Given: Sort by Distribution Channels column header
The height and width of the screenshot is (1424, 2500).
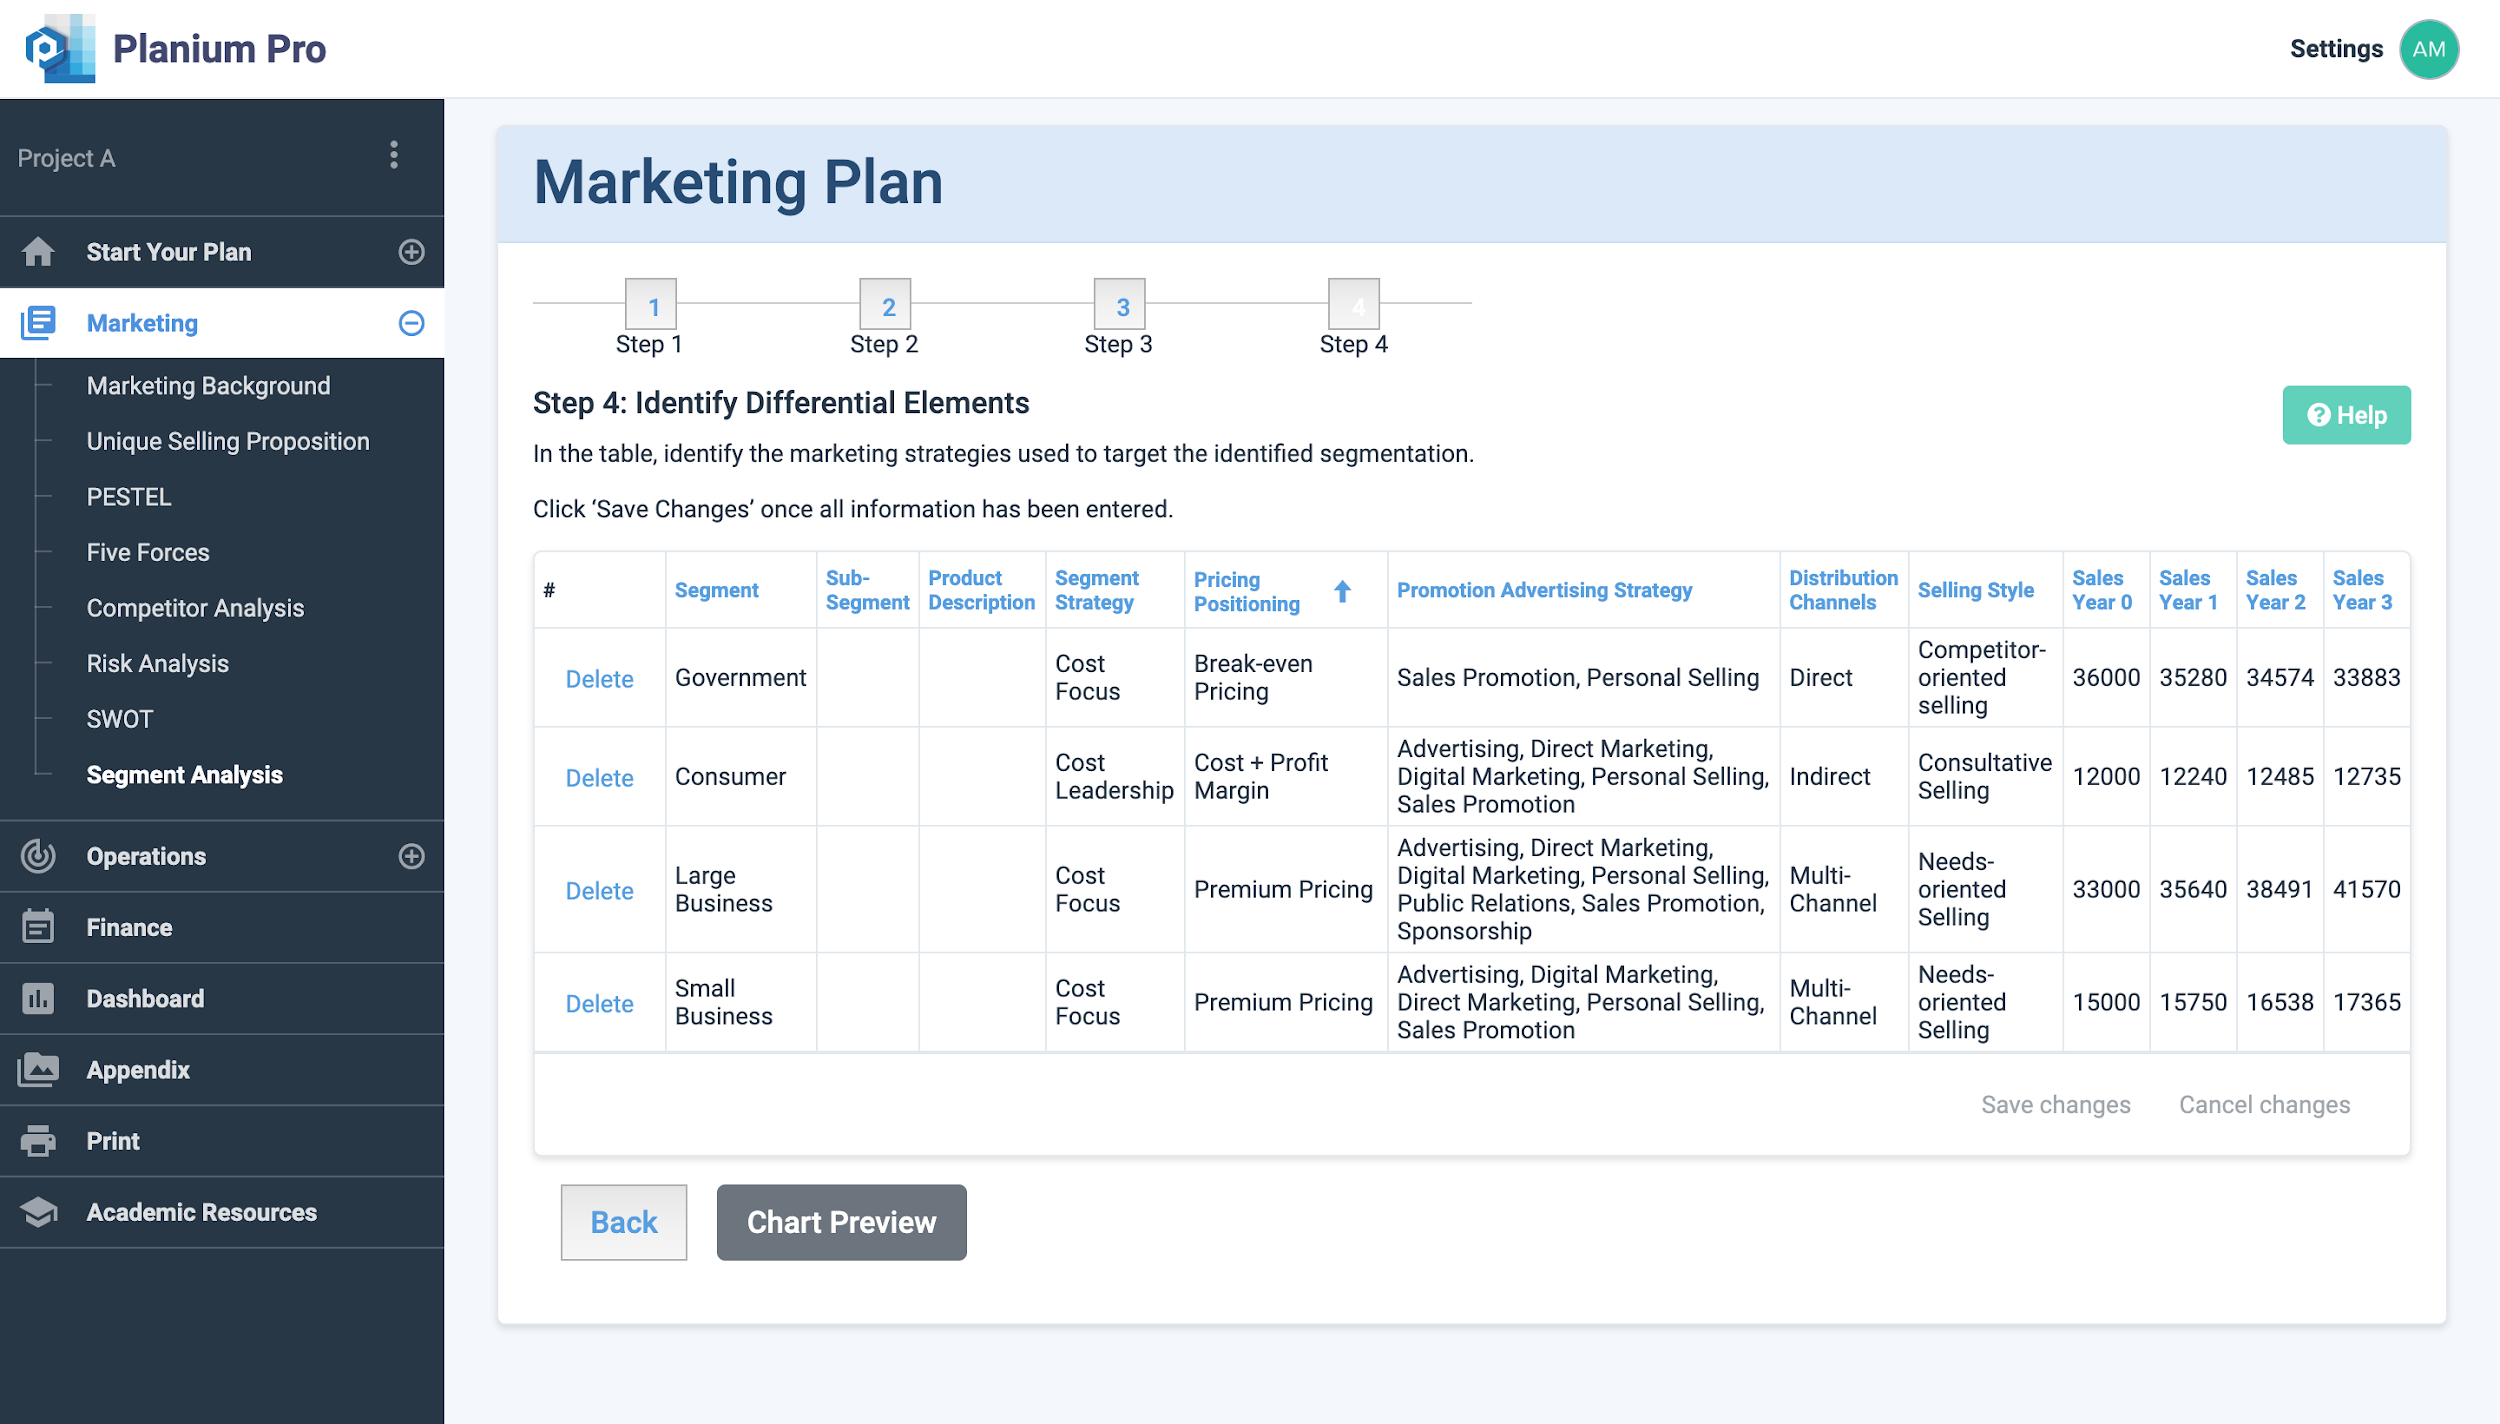Looking at the screenshot, I should tap(1843, 590).
